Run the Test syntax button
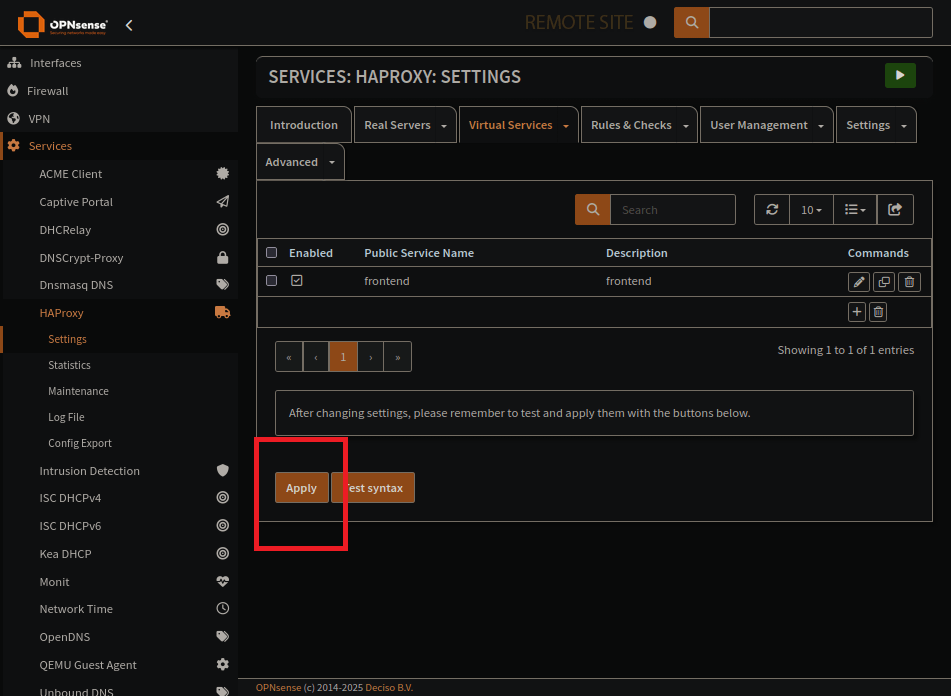The width and height of the screenshot is (951, 696). pyautogui.click(x=373, y=487)
